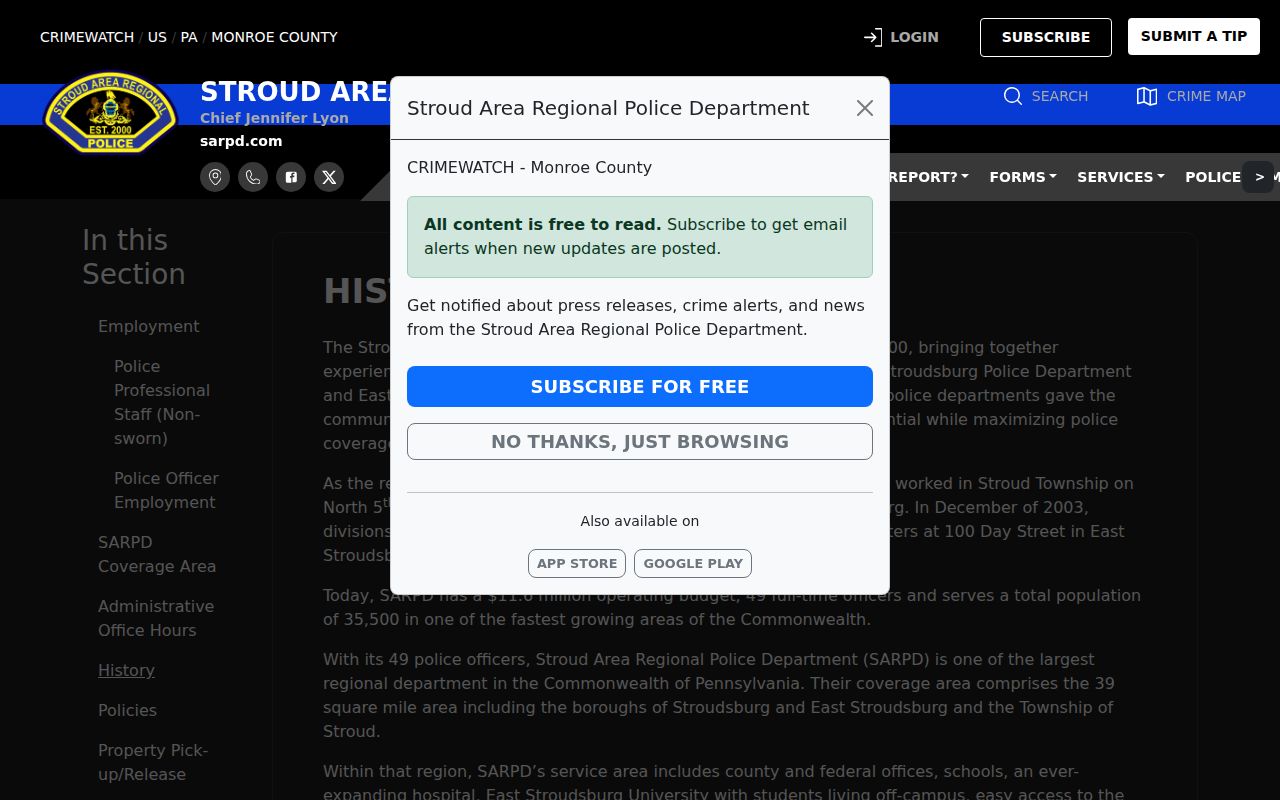
Task: Open Police Professional Staff (Non-sworn) page
Action: coord(162,402)
